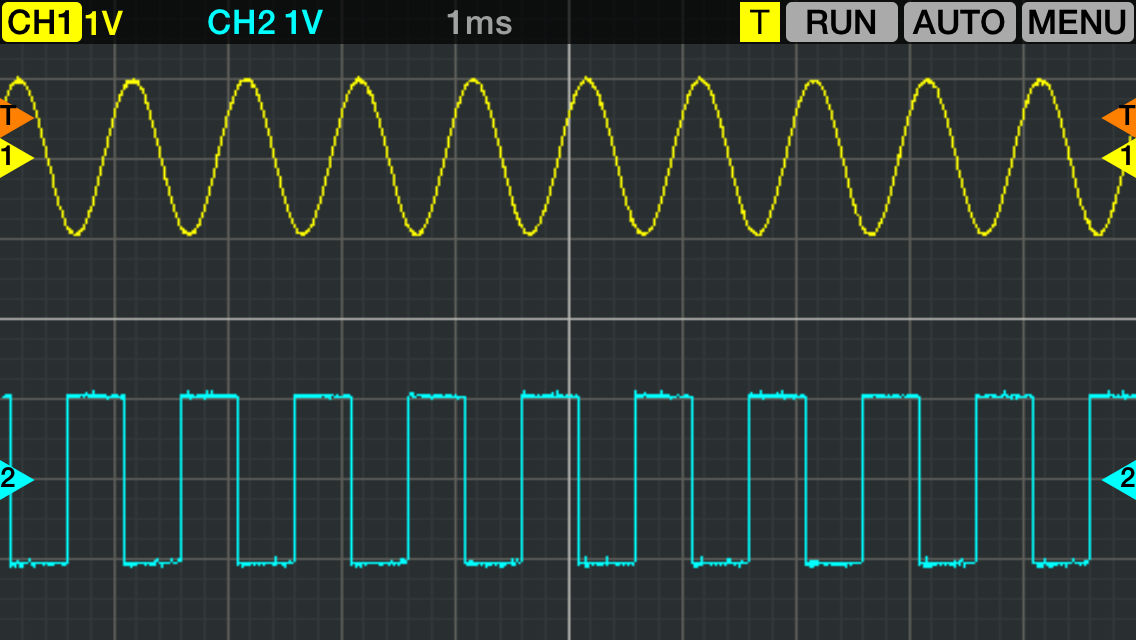Tap the right cyan channel 2 marker
Image resolution: width=1136 pixels, height=640 pixels.
pyautogui.click(x=1120, y=480)
